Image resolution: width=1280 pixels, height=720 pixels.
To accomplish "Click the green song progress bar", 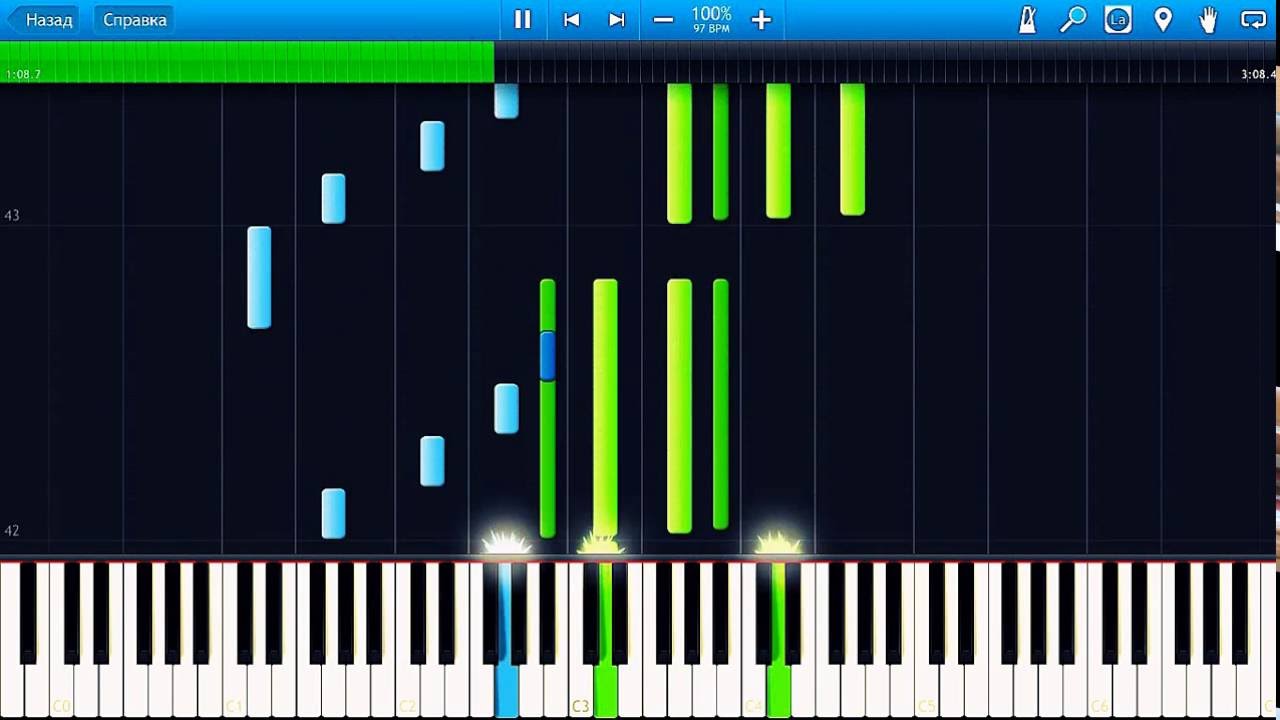I will tap(247, 61).
